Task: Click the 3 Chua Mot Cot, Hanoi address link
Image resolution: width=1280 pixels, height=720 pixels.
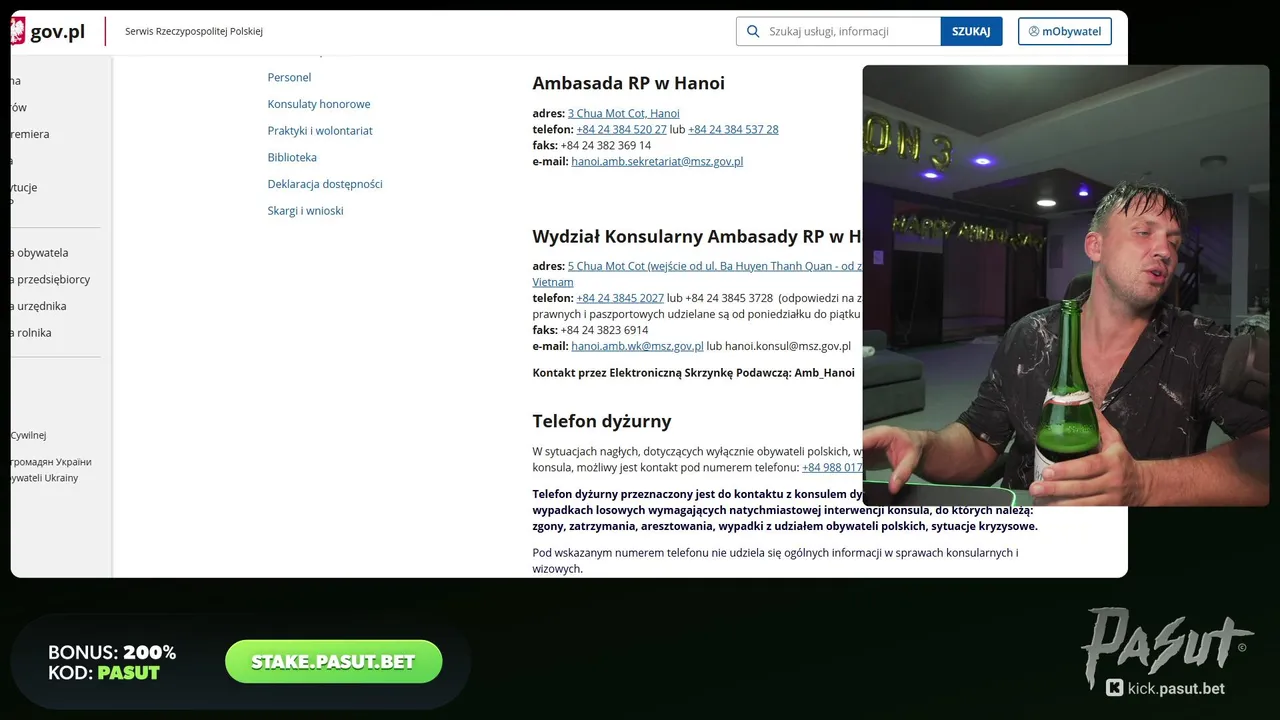Action: [x=623, y=113]
